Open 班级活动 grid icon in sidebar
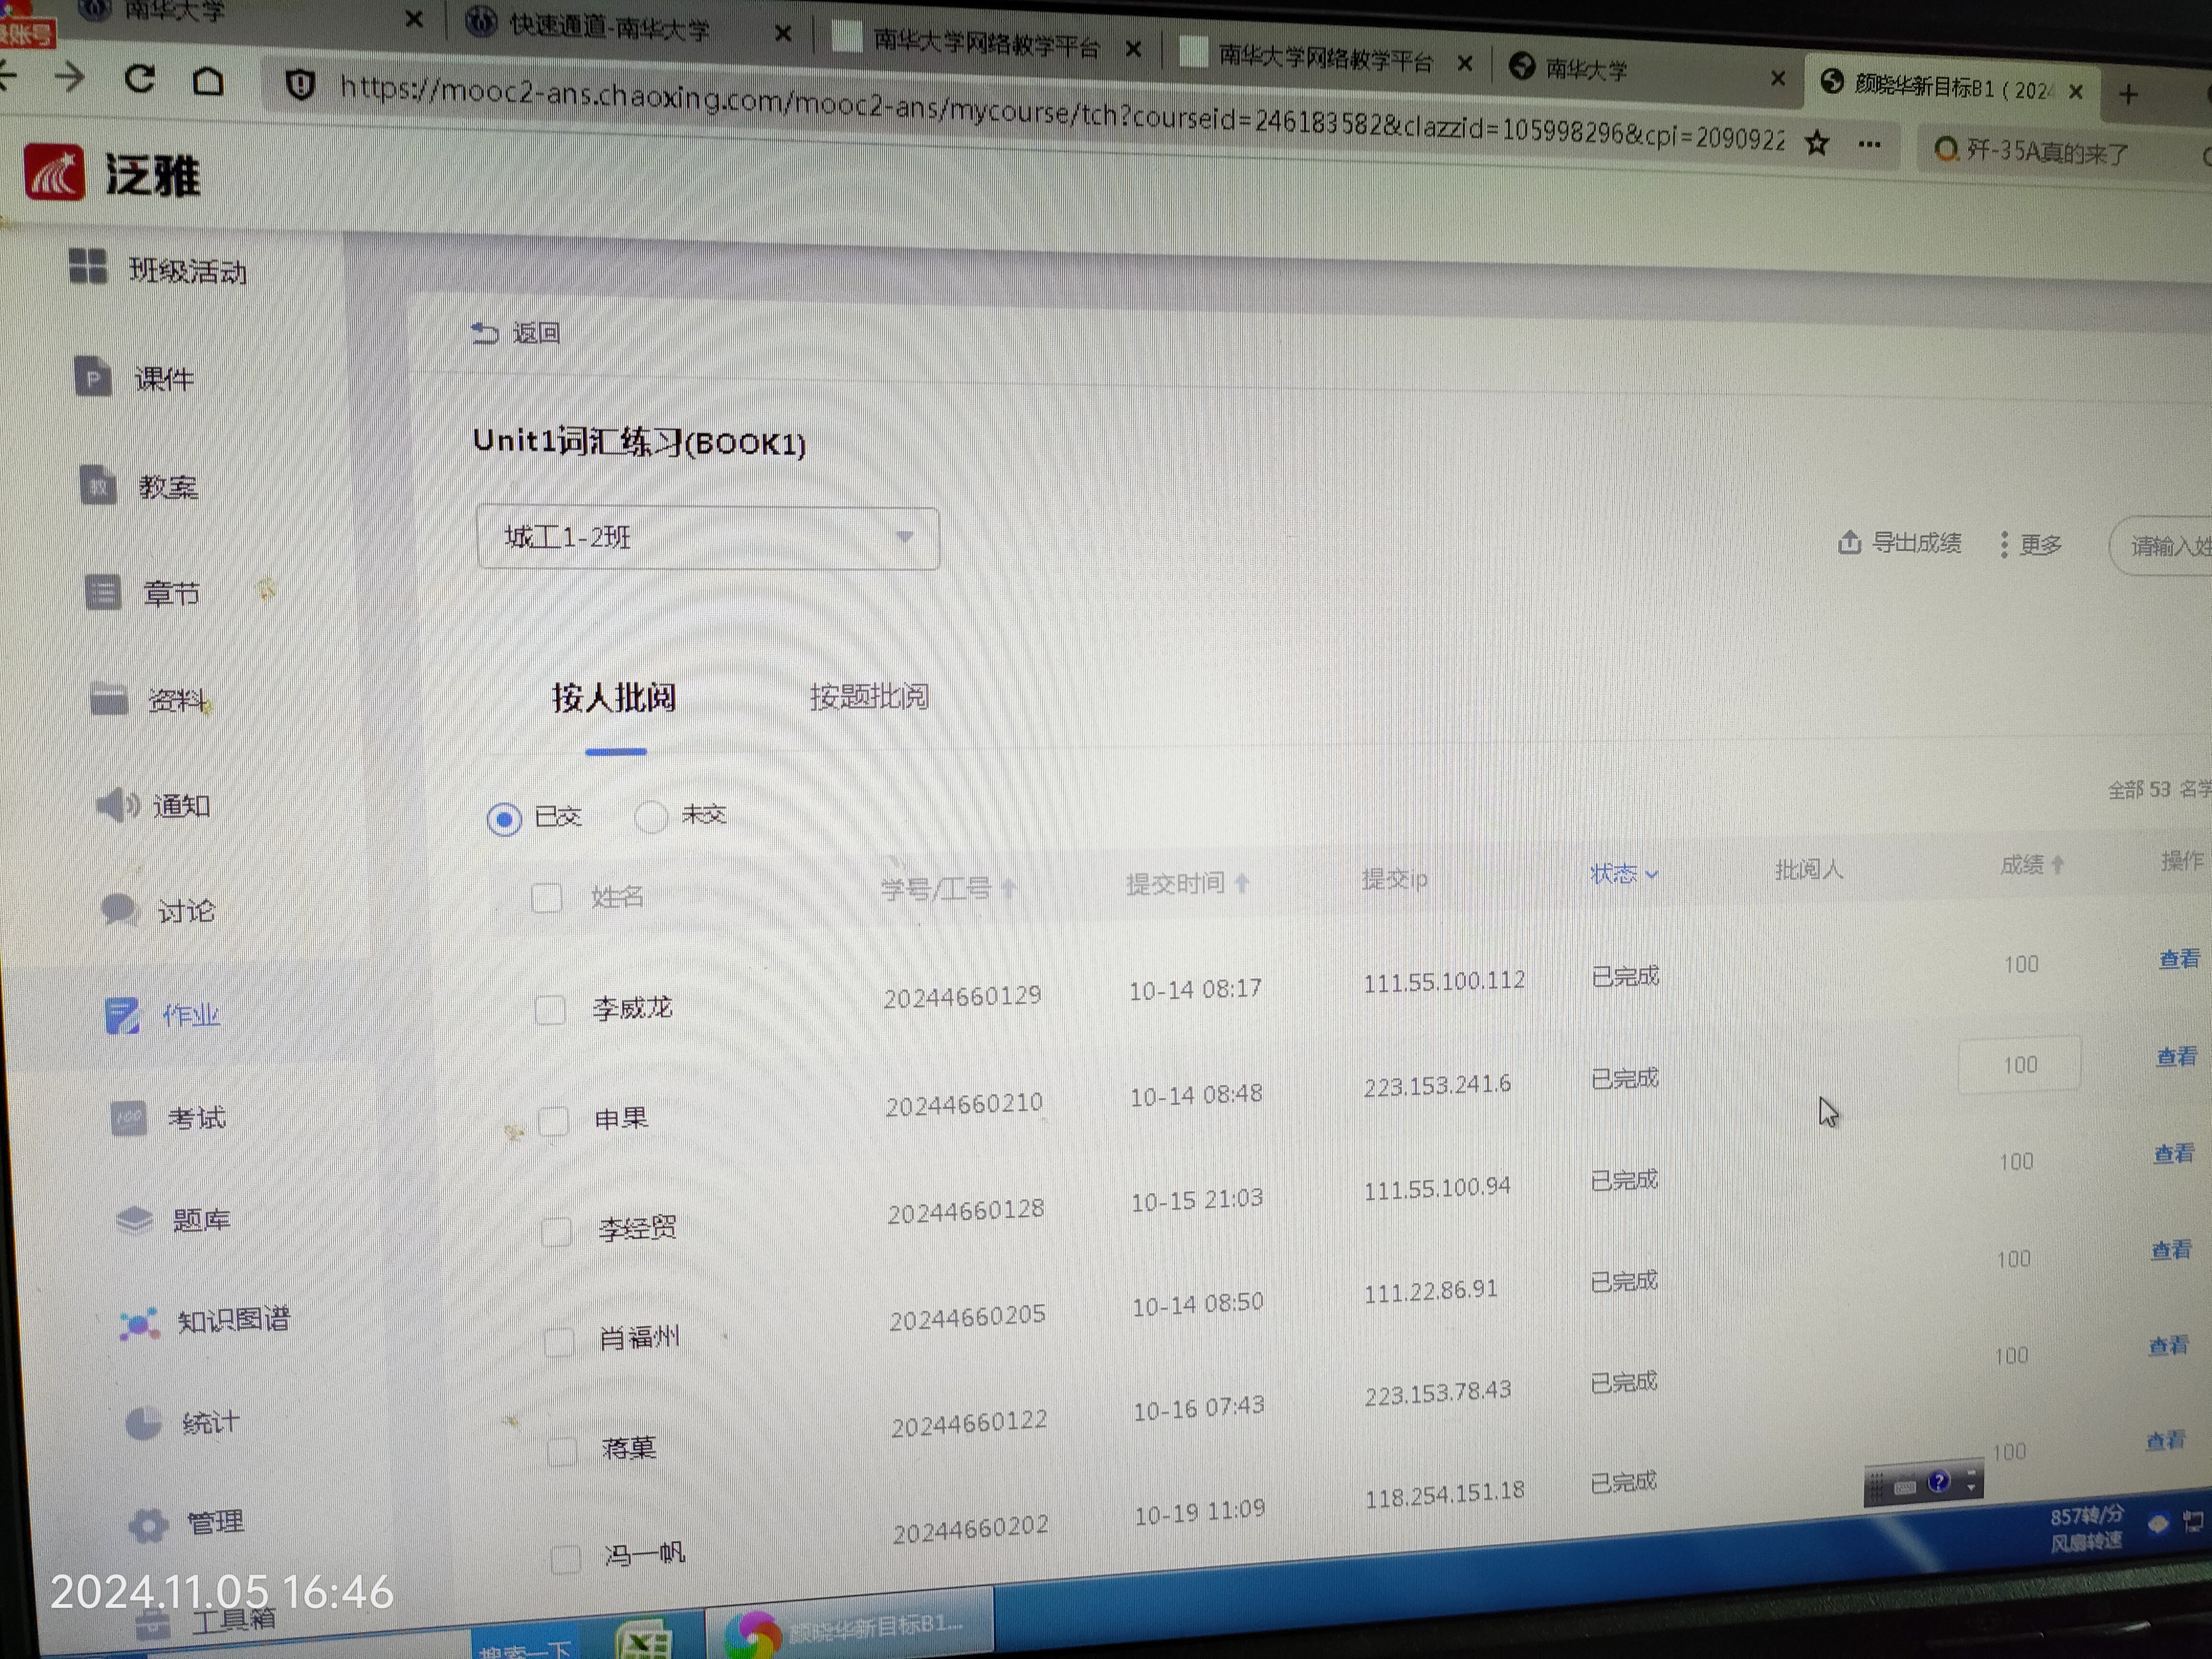 [x=88, y=266]
